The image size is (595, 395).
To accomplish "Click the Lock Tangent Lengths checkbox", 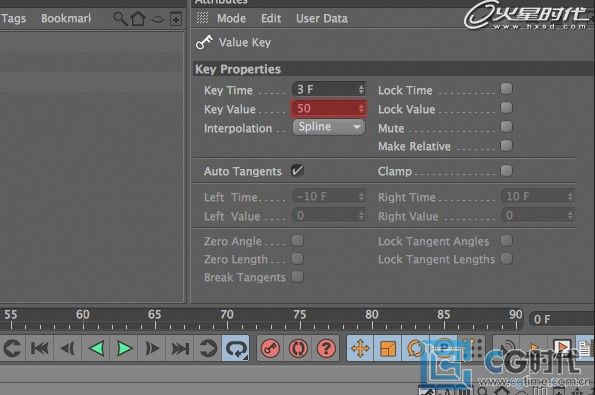I will pos(506,259).
